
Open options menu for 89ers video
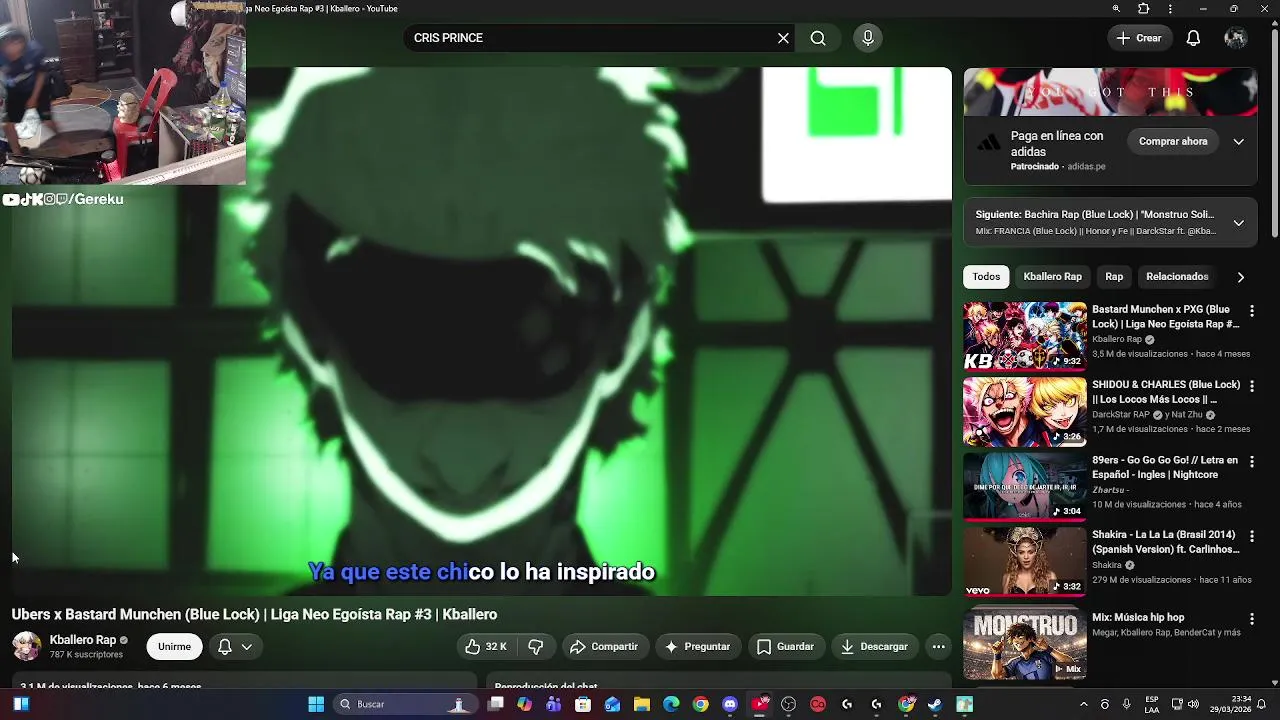click(x=1251, y=462)
